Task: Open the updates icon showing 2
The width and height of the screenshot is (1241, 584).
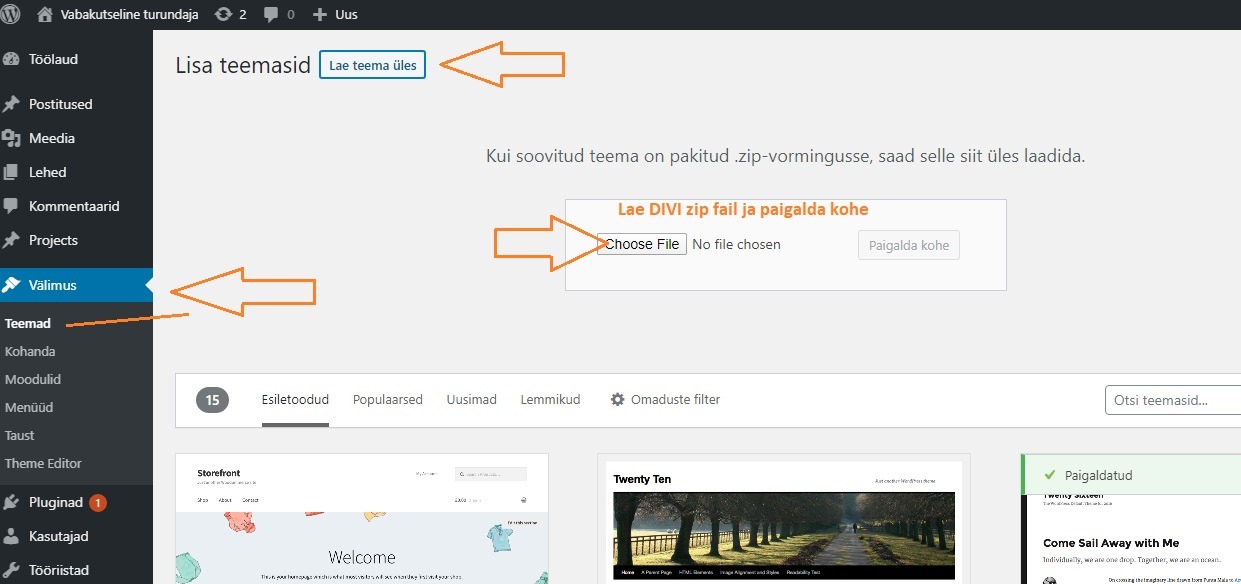Action: click(223, 14)
